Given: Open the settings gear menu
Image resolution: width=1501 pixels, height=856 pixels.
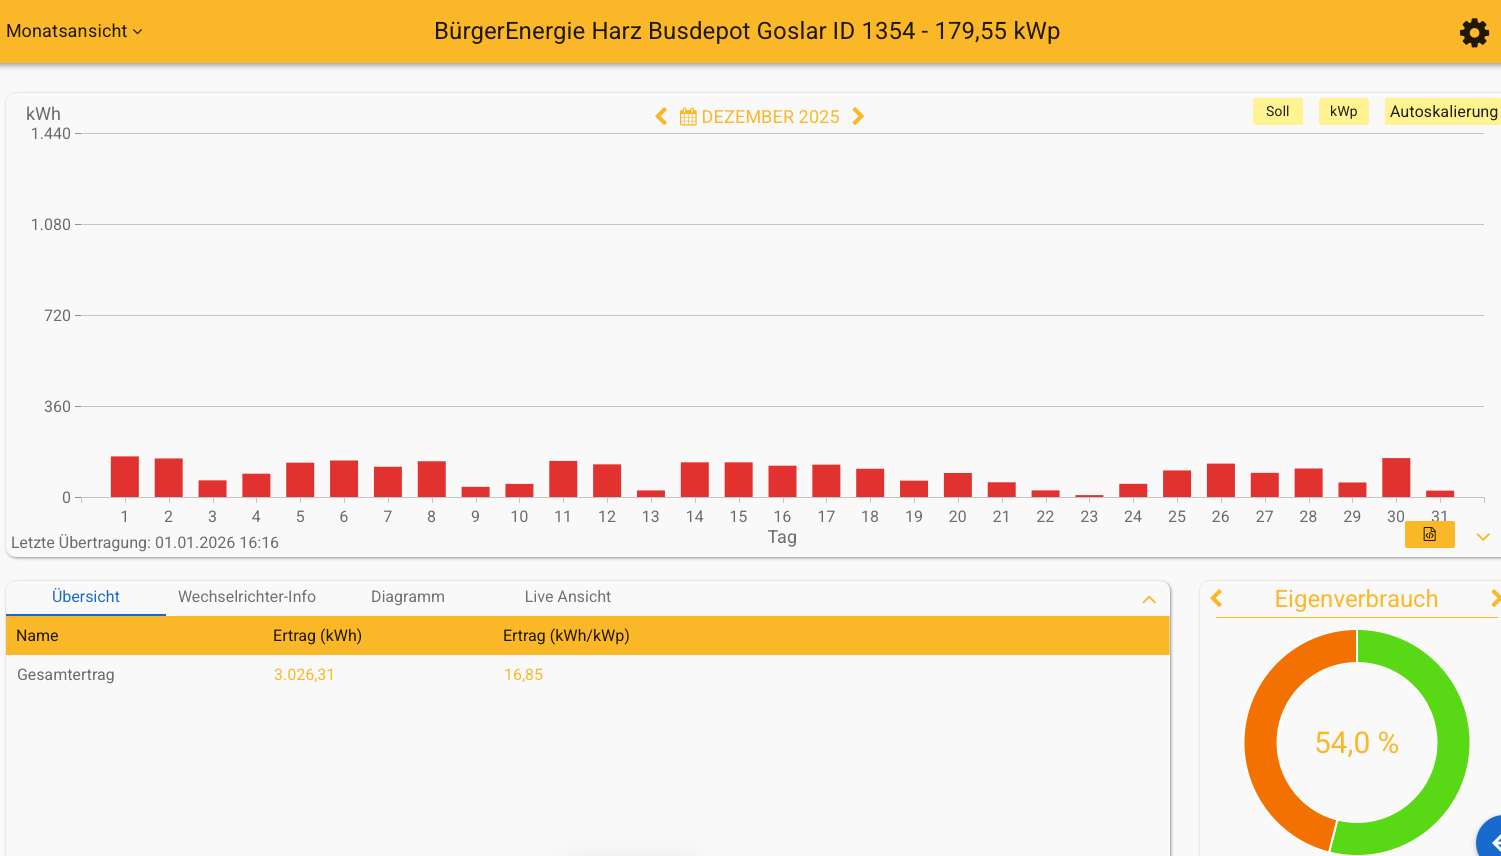Looking at the screenshot, I should coord(1474,33).
